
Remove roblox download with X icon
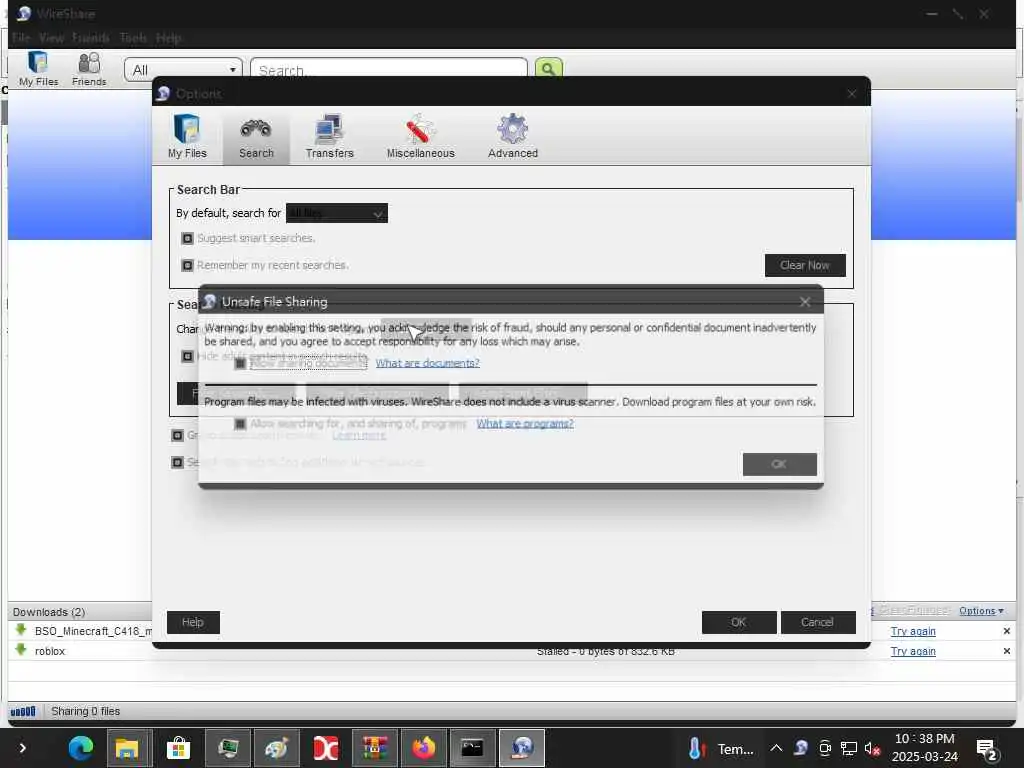coord(1006,651)
